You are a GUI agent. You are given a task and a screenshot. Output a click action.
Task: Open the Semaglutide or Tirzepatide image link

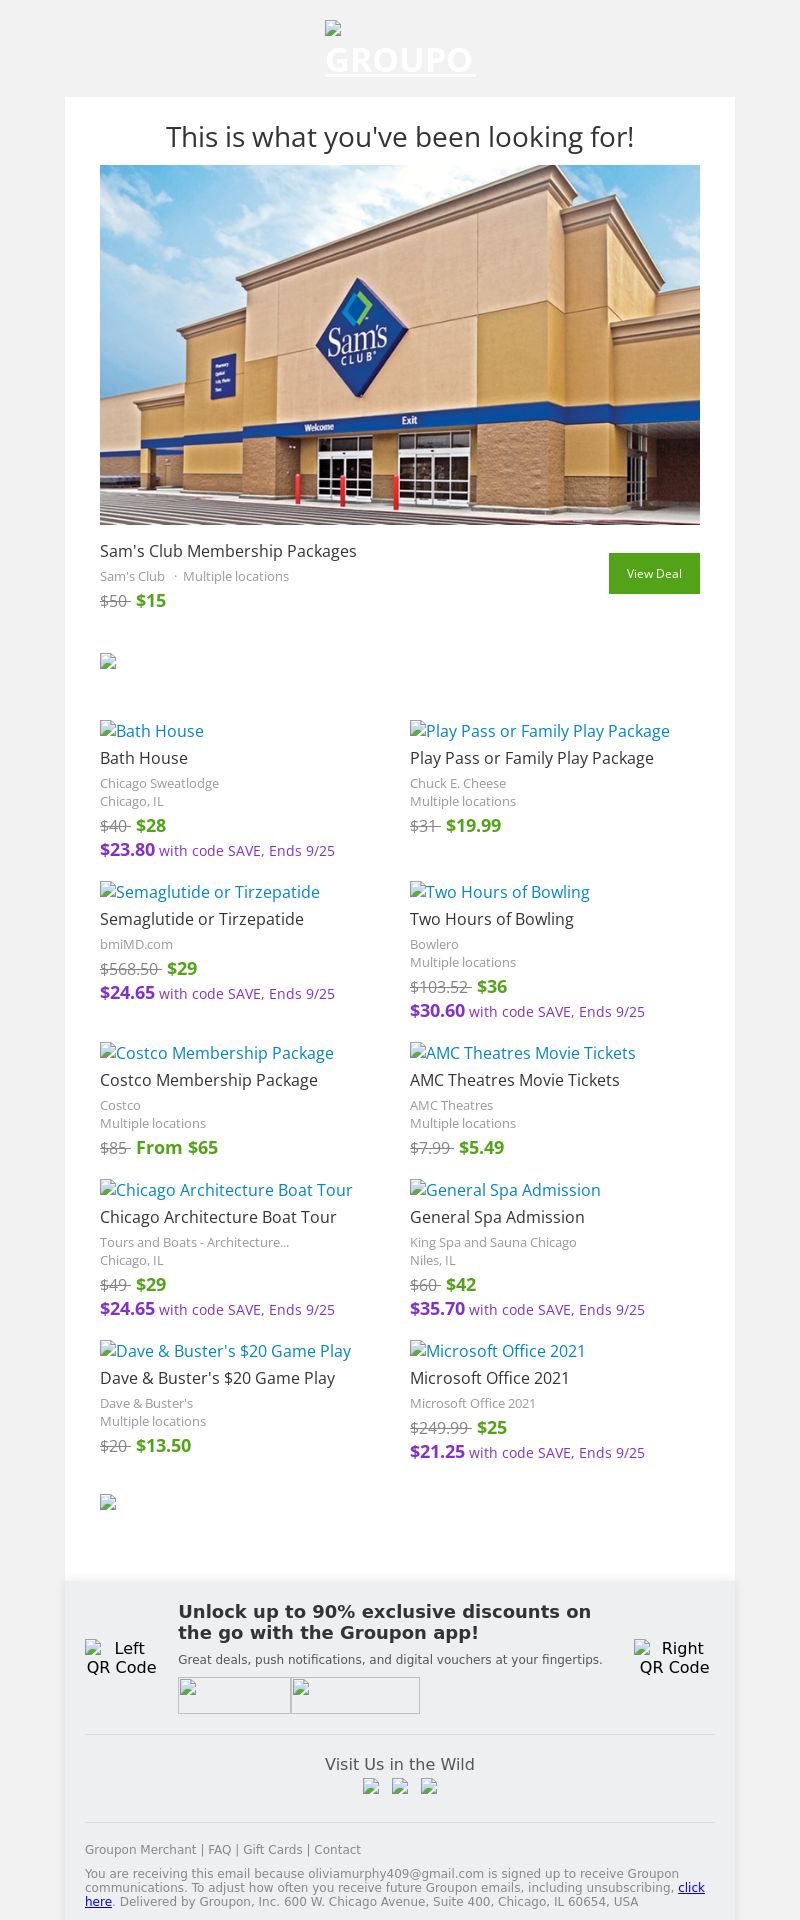coord(210,892)
